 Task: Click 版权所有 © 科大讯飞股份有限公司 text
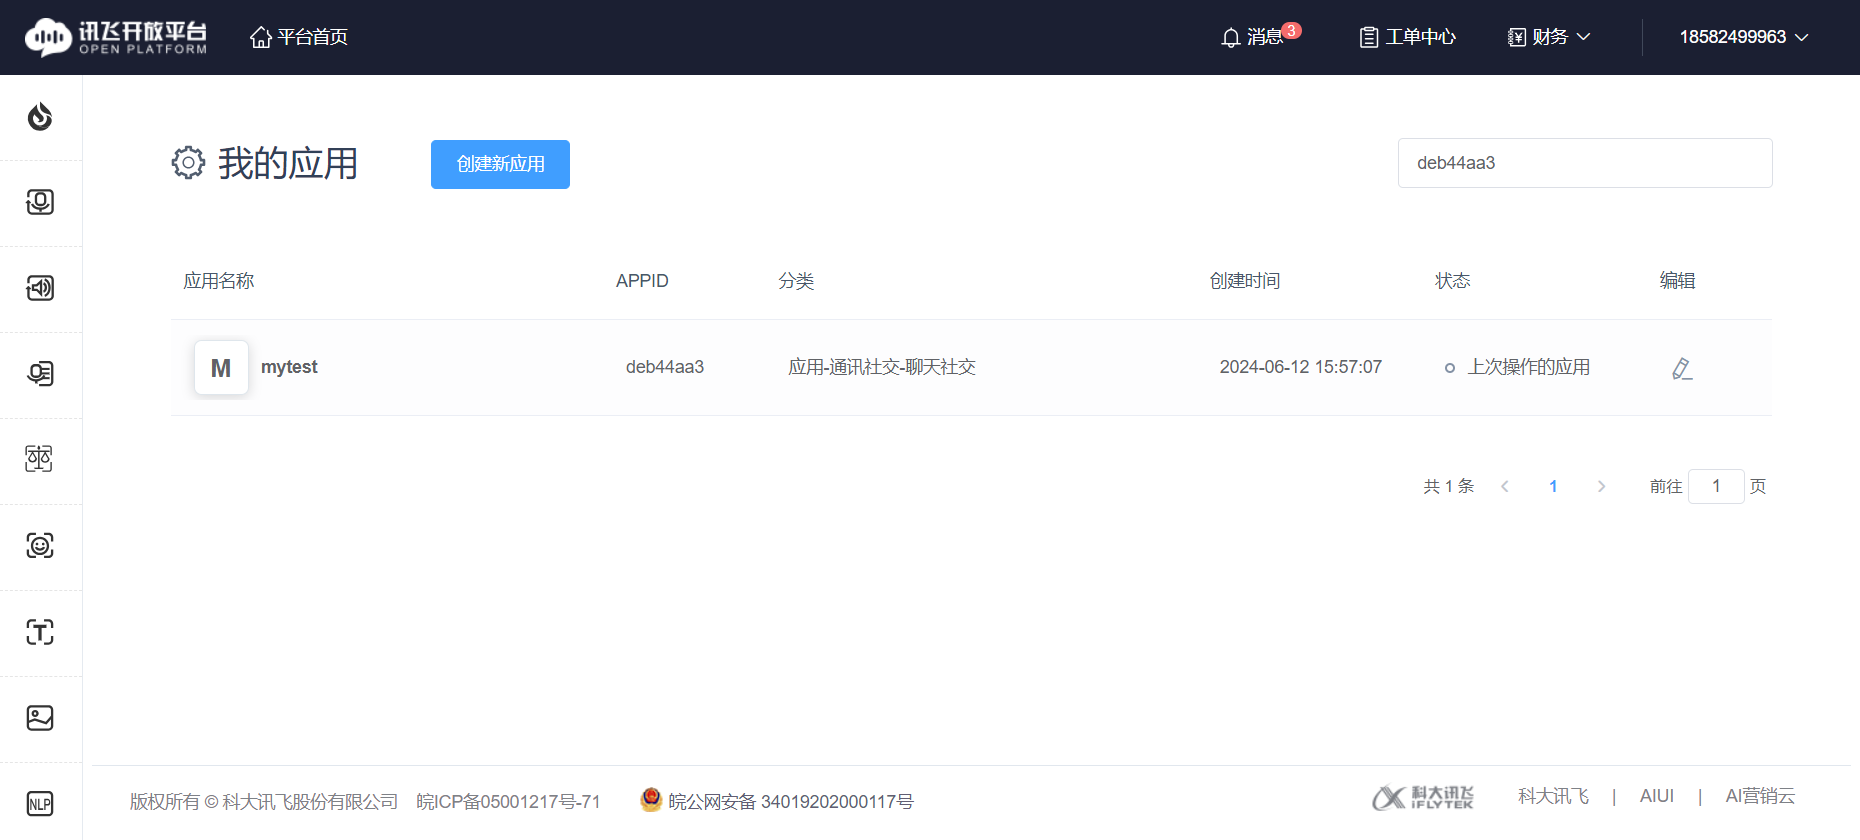pos(264,802)
